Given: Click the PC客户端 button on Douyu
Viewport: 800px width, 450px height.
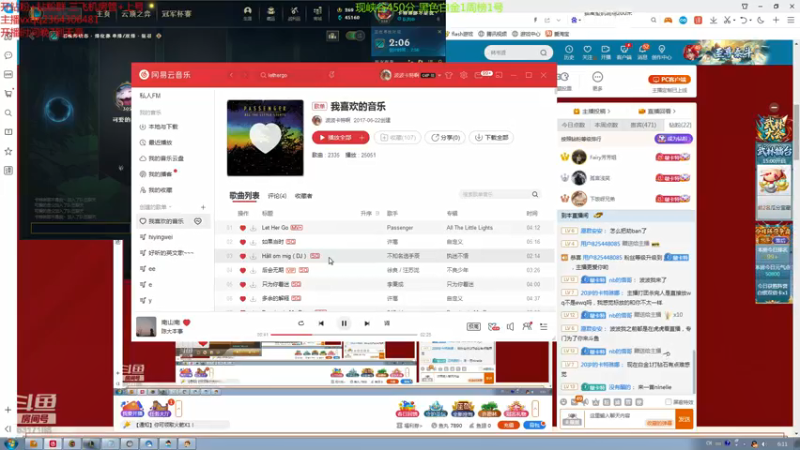Looking at the screenshot, I should [669, 80].
